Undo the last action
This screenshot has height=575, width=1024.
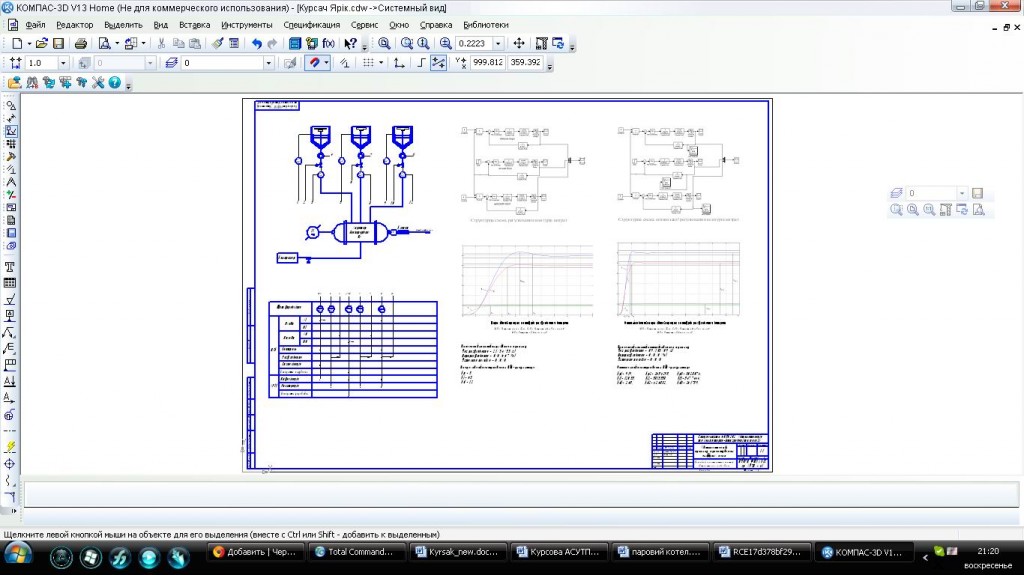coord(257,43)
